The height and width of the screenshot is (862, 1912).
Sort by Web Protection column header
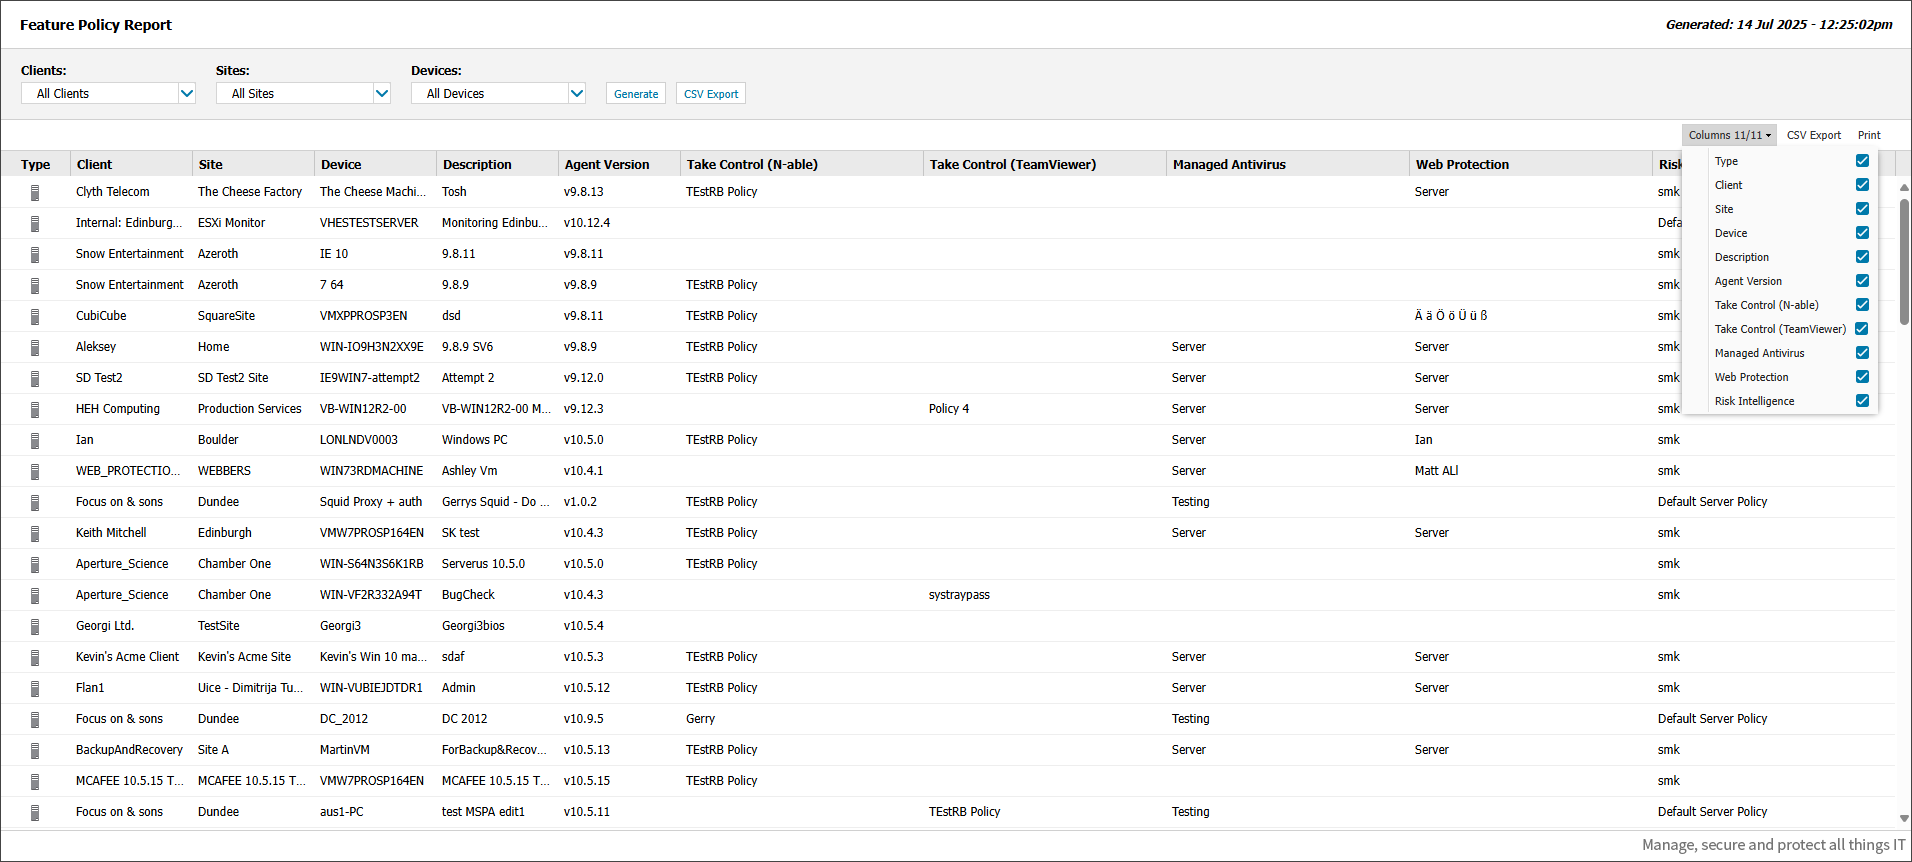pyautogui.click(x=1531, y=164)
